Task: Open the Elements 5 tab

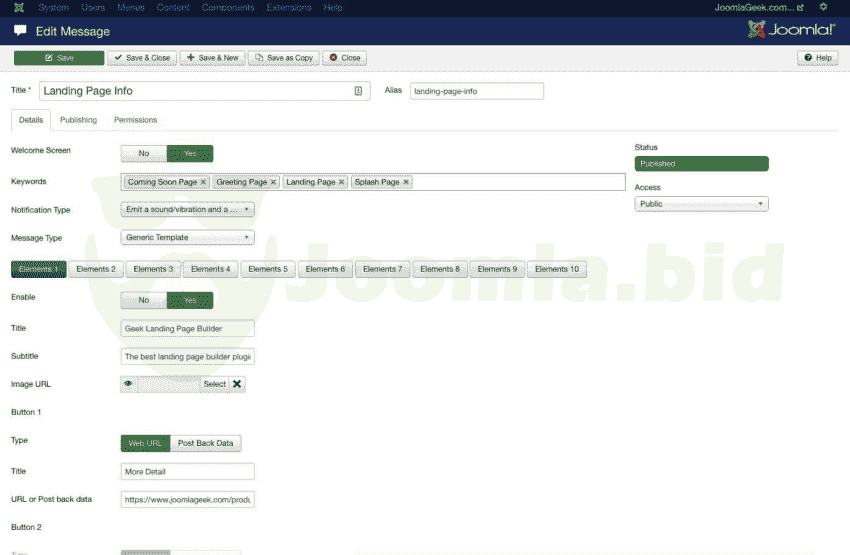Action: (267, 269)
